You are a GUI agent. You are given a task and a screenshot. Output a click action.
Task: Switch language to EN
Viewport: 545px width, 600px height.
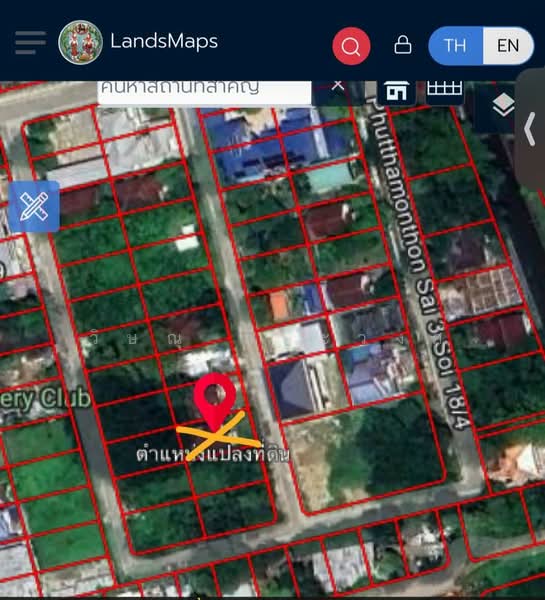(x=508, y=46)
